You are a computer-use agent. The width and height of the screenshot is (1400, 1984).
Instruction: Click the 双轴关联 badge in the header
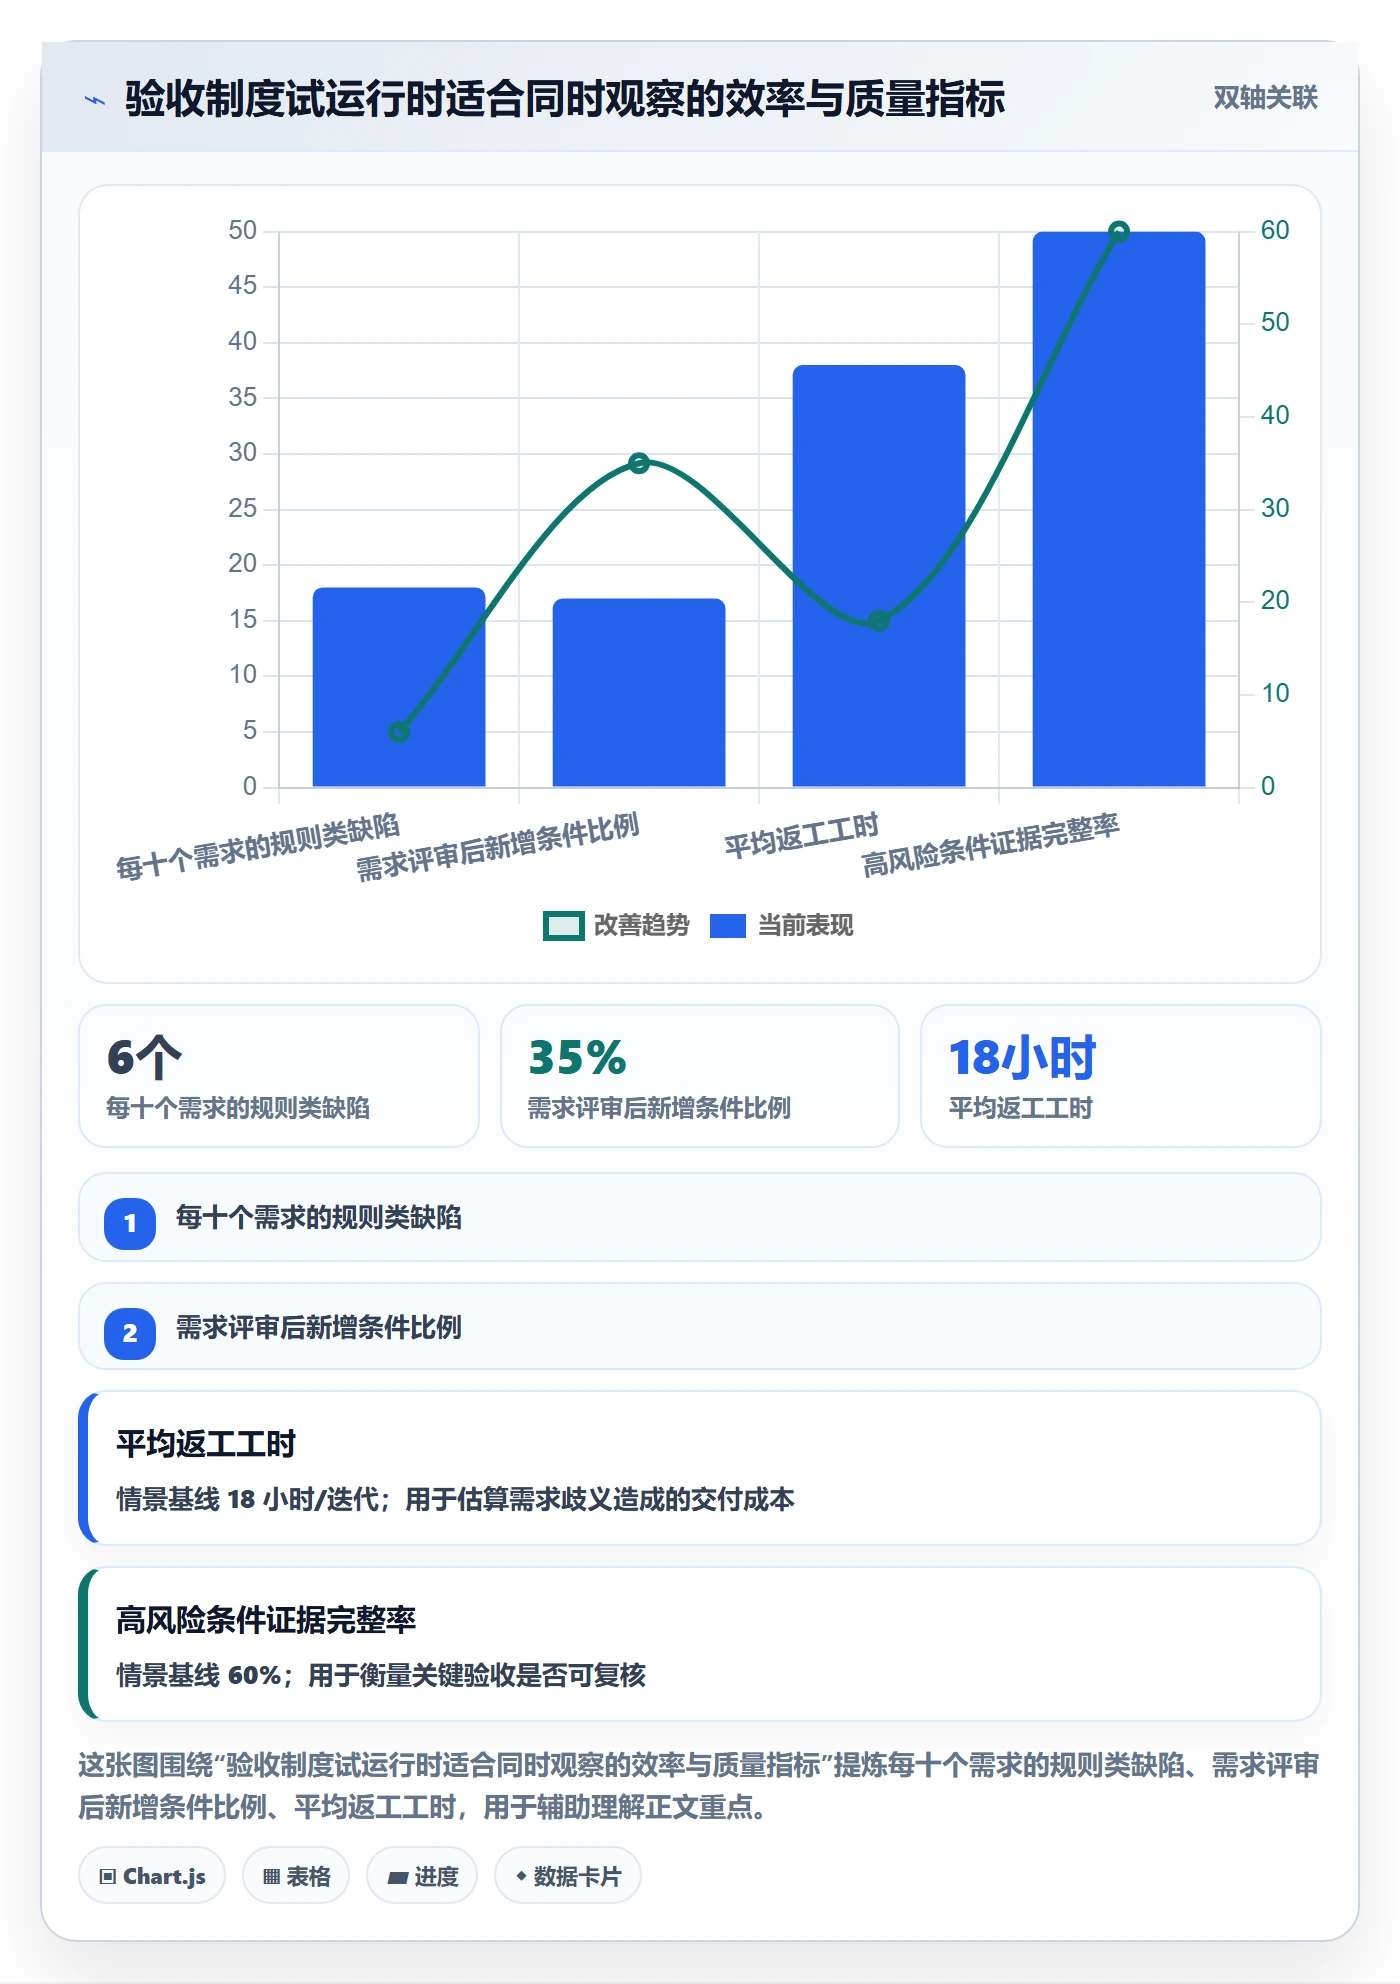(x=1265, y=98)
